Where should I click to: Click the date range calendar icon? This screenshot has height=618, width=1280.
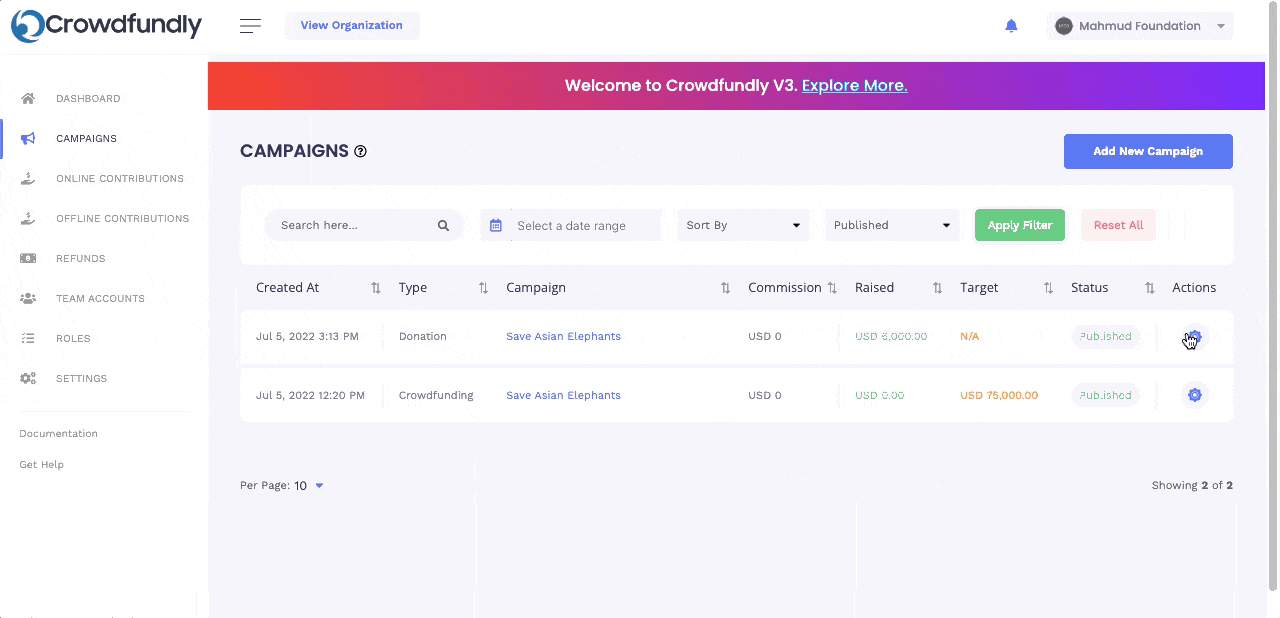[x=495, y=226]
